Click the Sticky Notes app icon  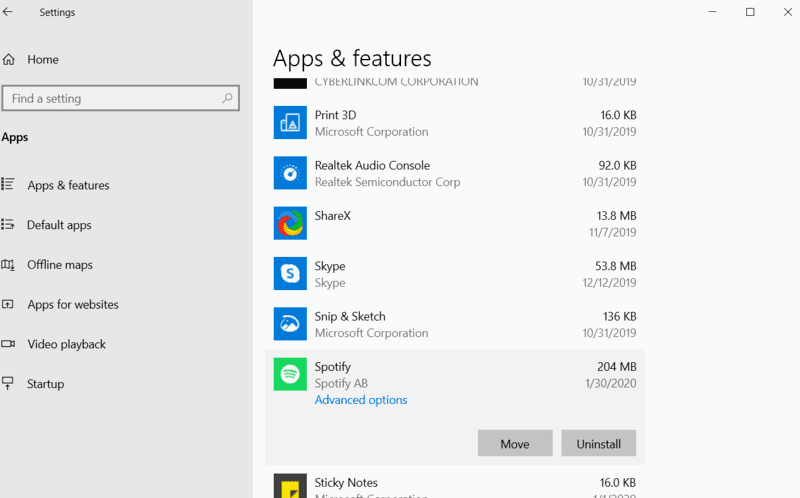coord(290,486)
